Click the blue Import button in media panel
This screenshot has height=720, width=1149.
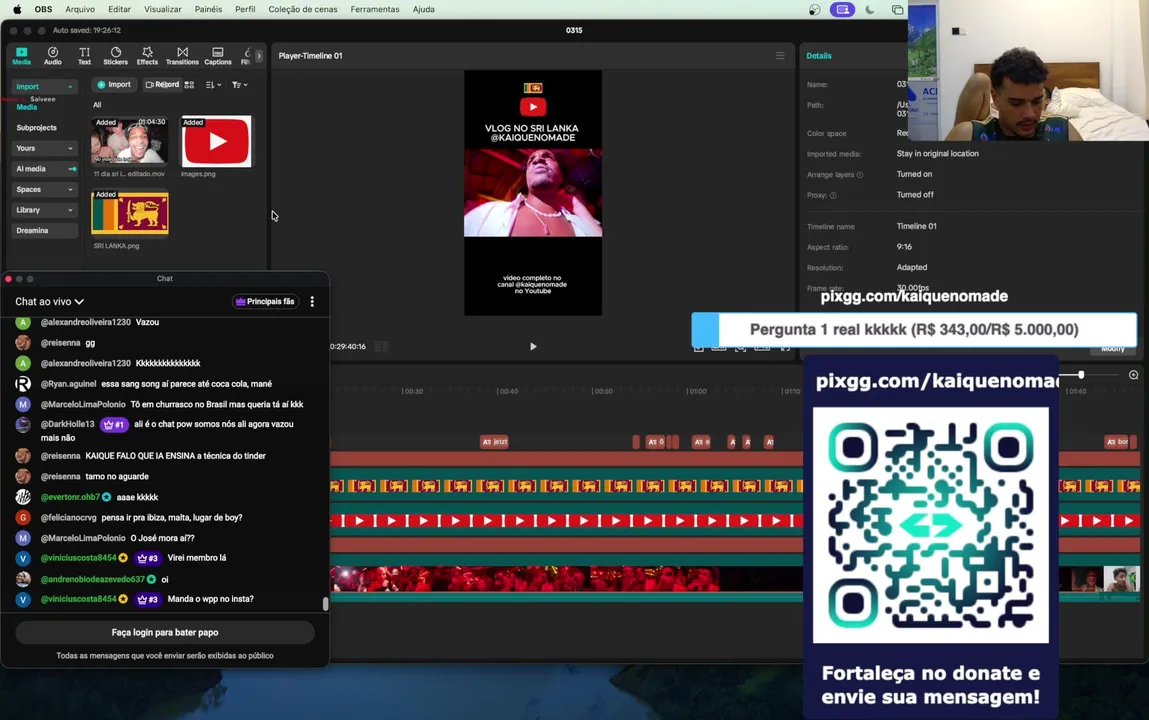[114, 85]
